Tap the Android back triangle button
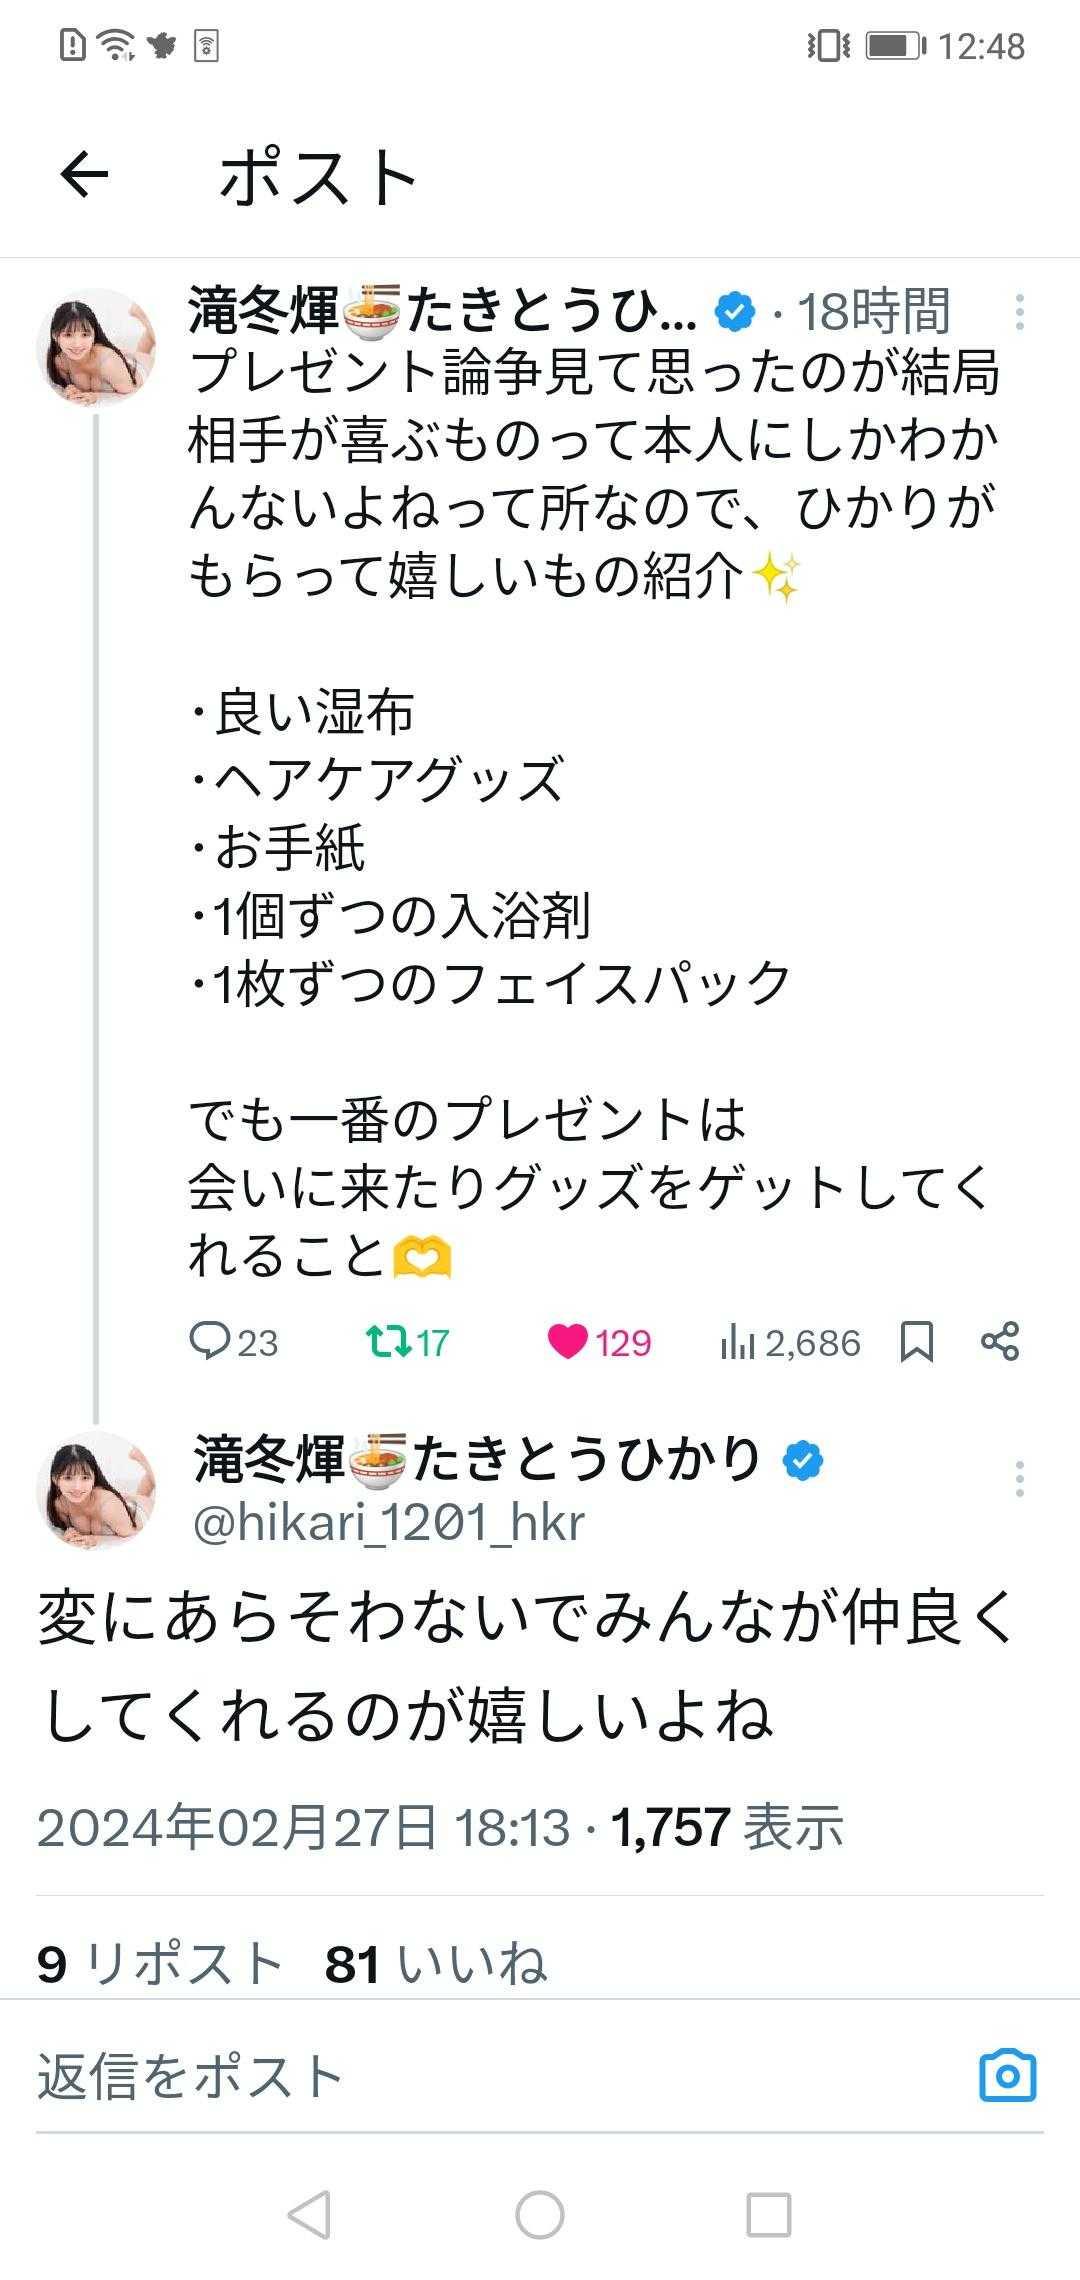1080x2280 pixels. tap(309, 2215)
